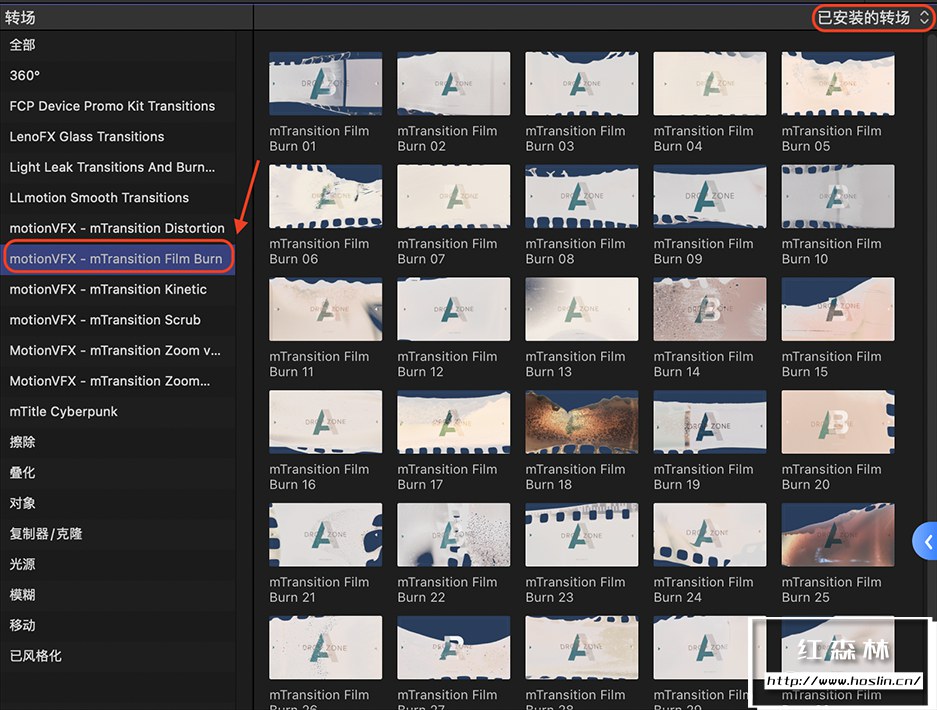Image resolution: width=937 pixels, height=710 pixels.
Task: Select MotionVFX - mTransition Zoom v... category
Action: pos(118,350)
